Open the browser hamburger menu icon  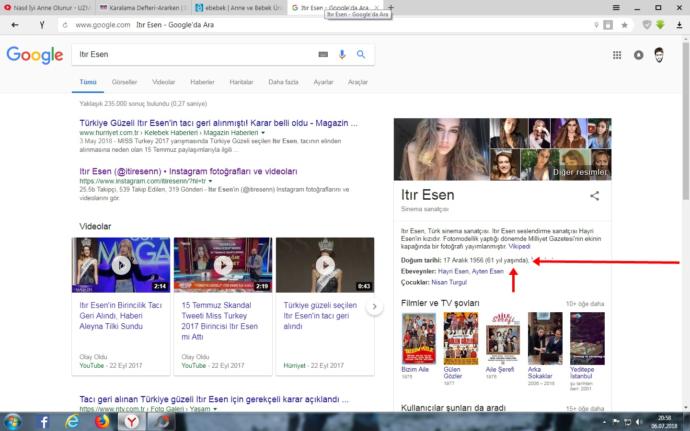coord(616,7)
